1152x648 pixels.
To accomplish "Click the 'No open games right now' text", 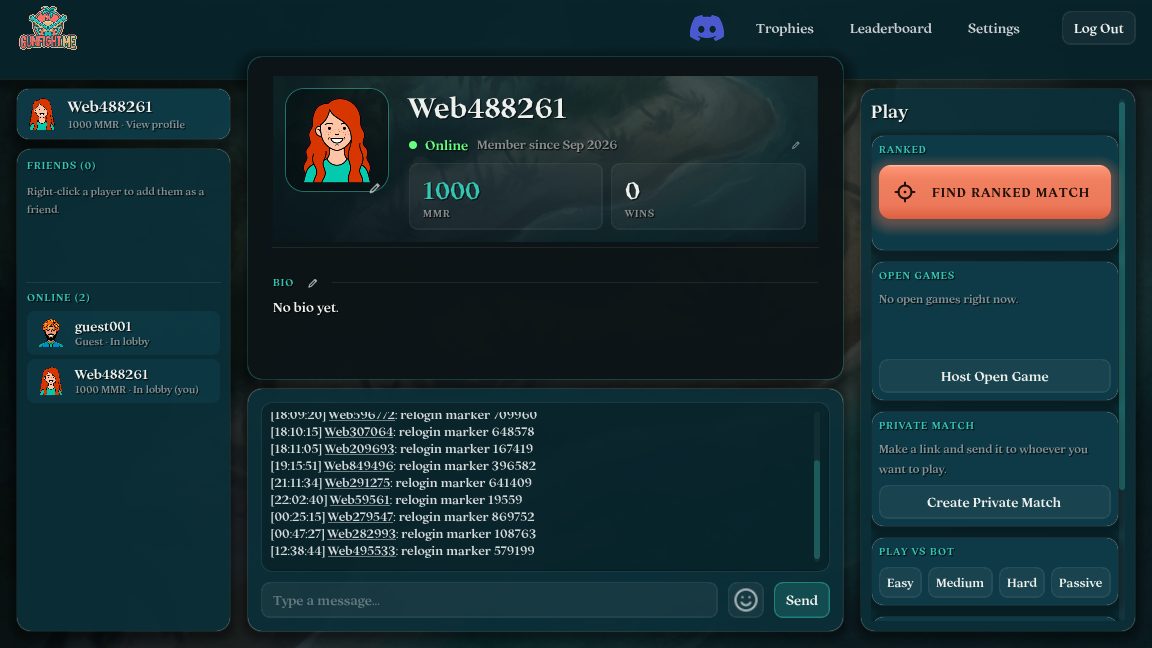I will [x=948, y=299].
